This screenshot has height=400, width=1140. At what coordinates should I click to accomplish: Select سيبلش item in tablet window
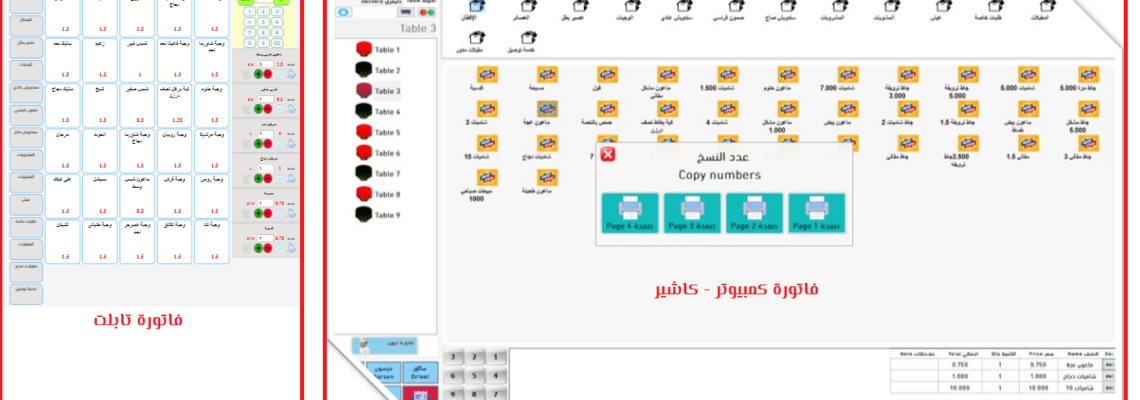pyautogui.click(x=100, y=195)
